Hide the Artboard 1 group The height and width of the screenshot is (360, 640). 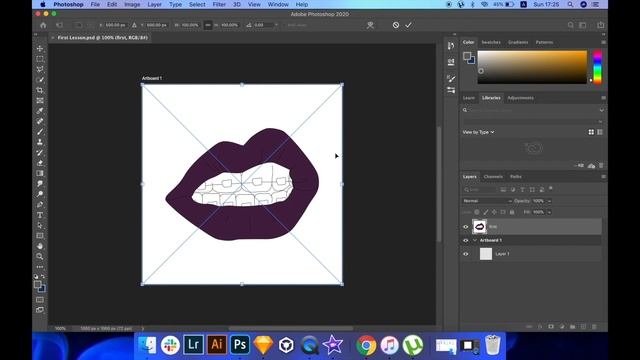click(466, 240)
